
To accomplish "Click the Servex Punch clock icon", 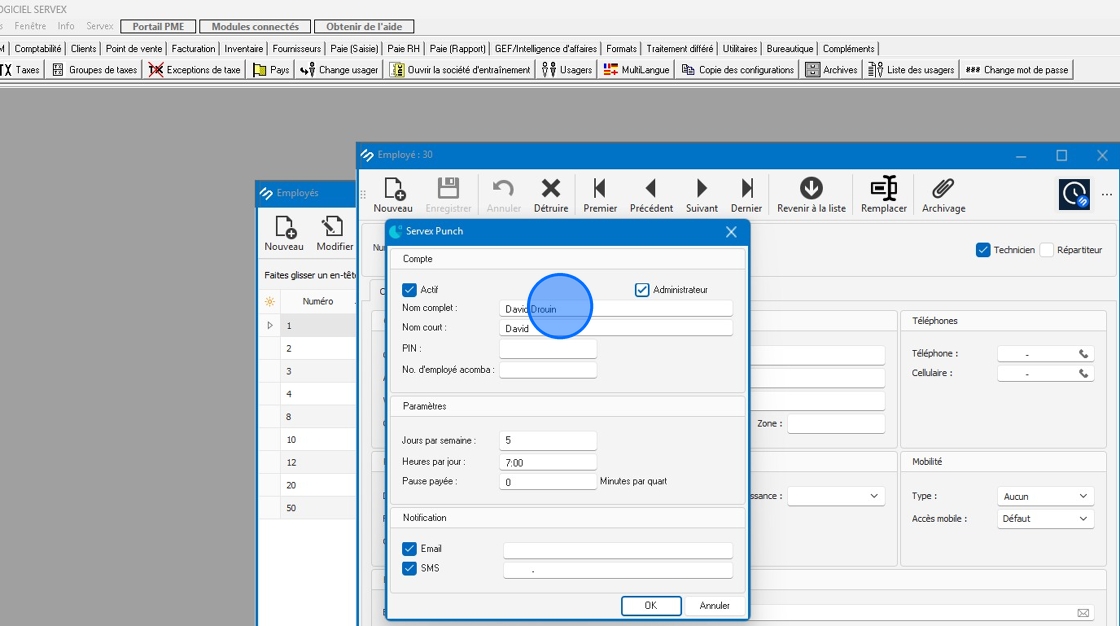I will 1074,194.
